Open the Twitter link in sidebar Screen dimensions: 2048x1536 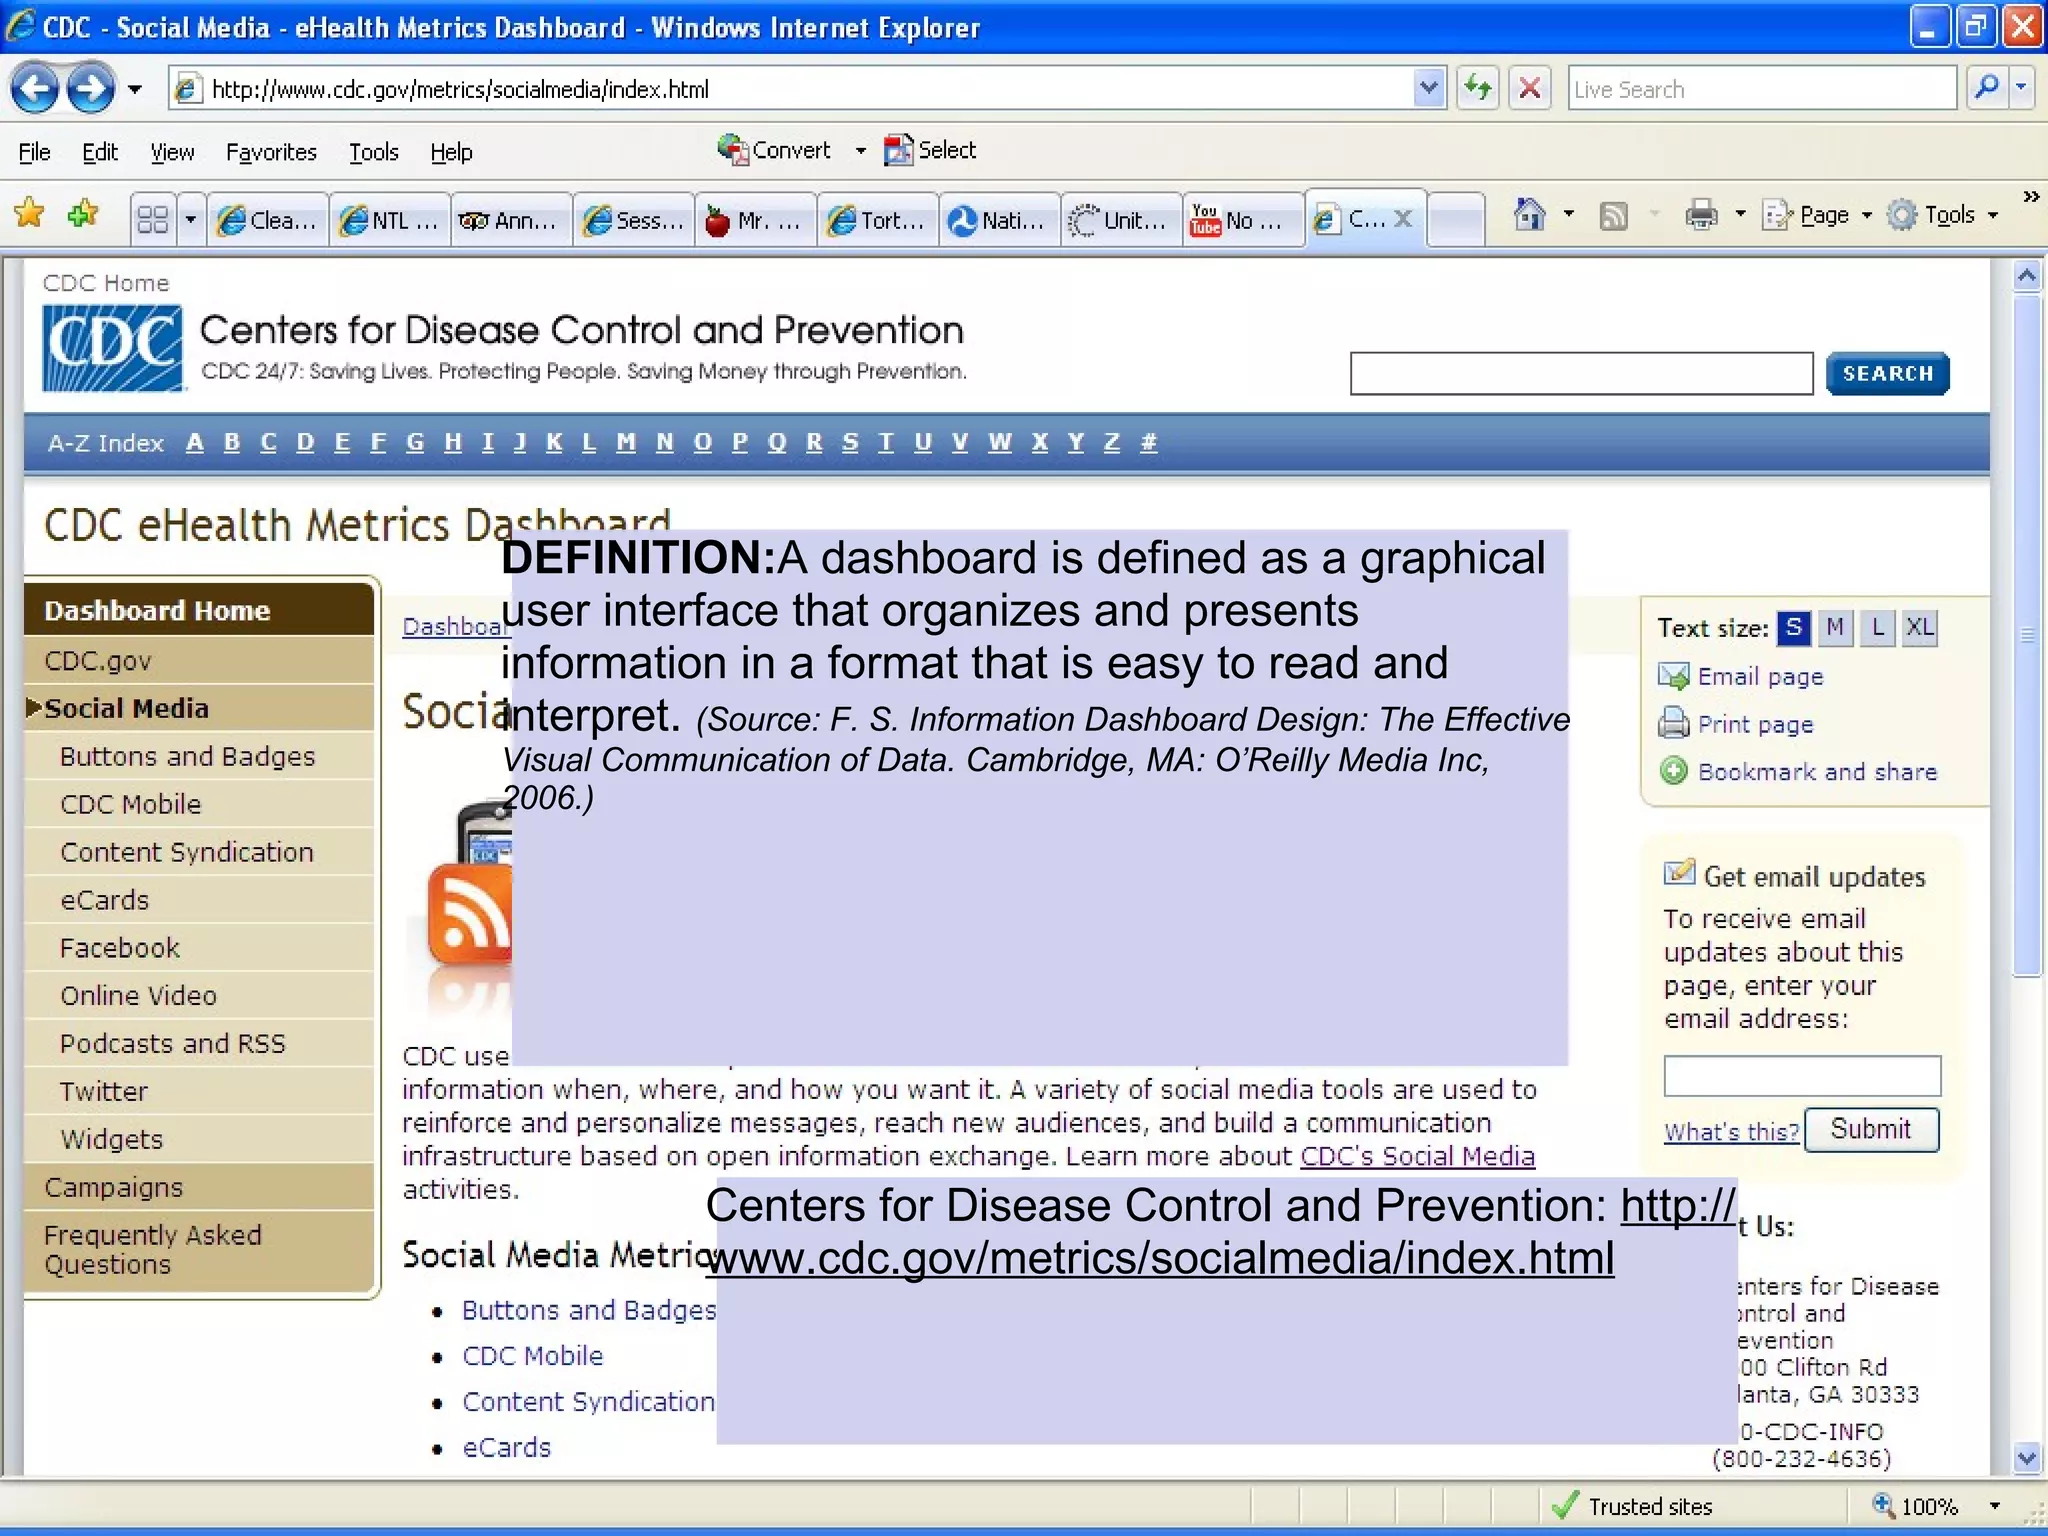click(x=104, y=1091)
